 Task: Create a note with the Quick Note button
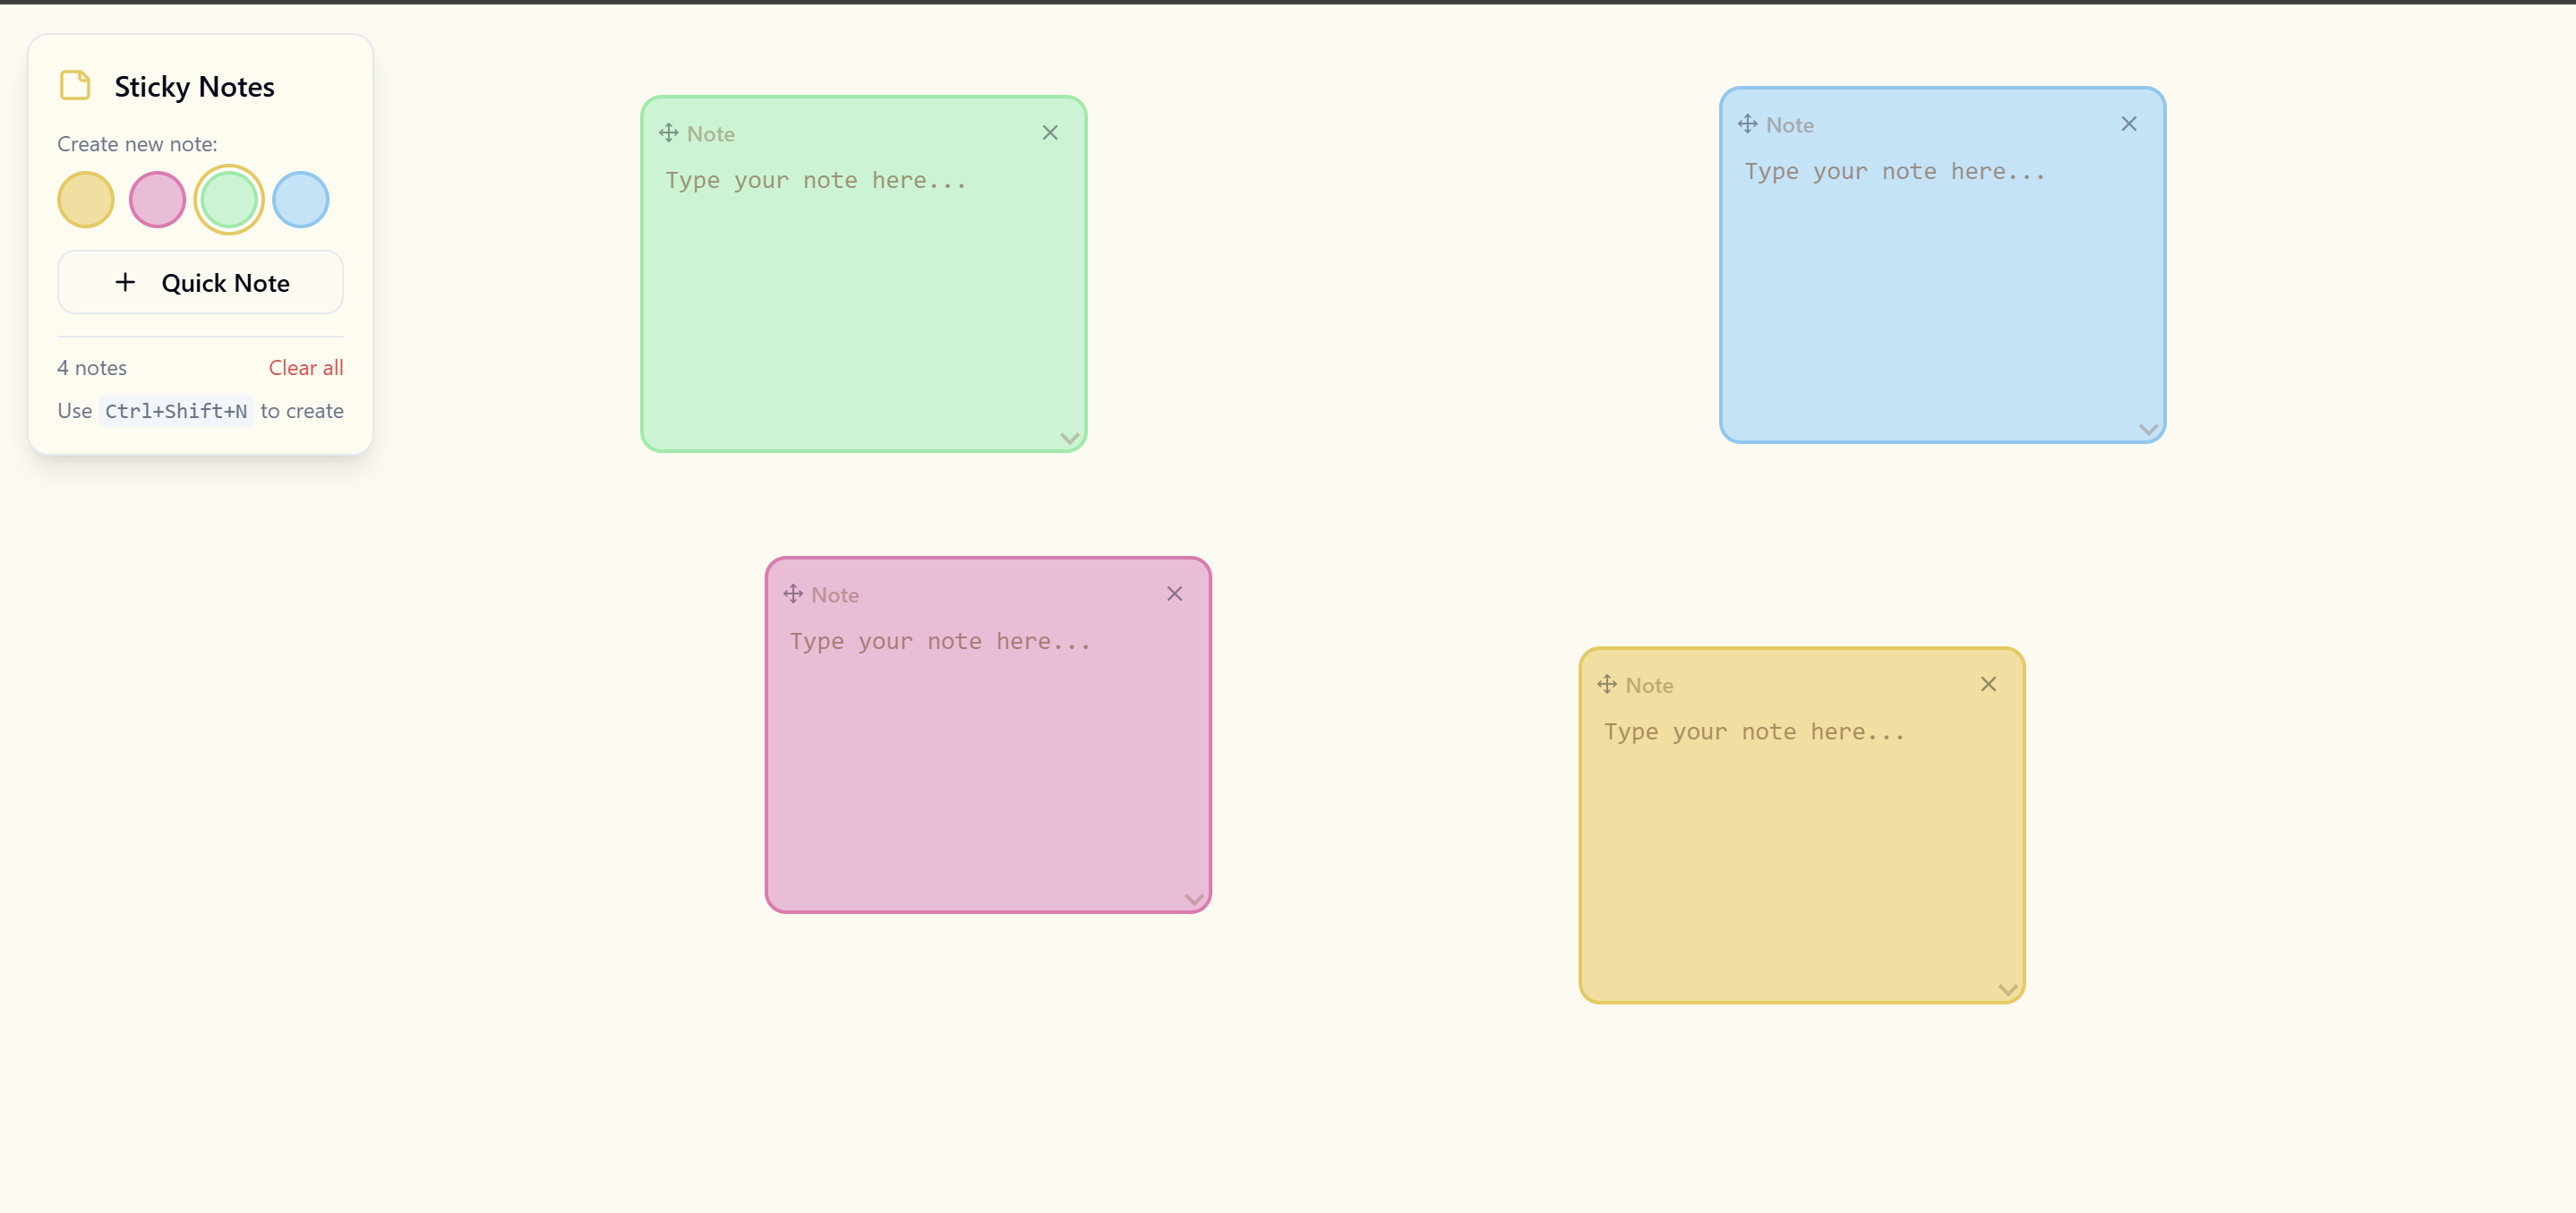click(200, 282)
